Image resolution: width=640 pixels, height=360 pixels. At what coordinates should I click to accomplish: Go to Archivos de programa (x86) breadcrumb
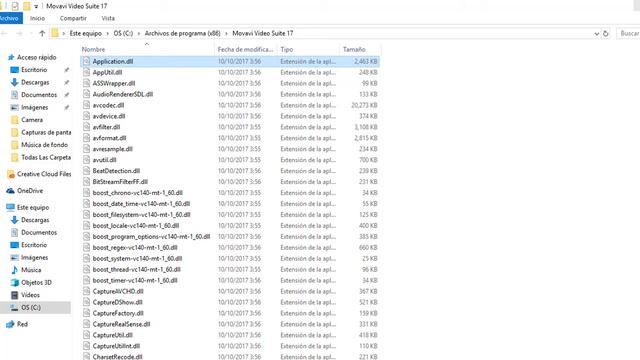click(x=182, y=33)
